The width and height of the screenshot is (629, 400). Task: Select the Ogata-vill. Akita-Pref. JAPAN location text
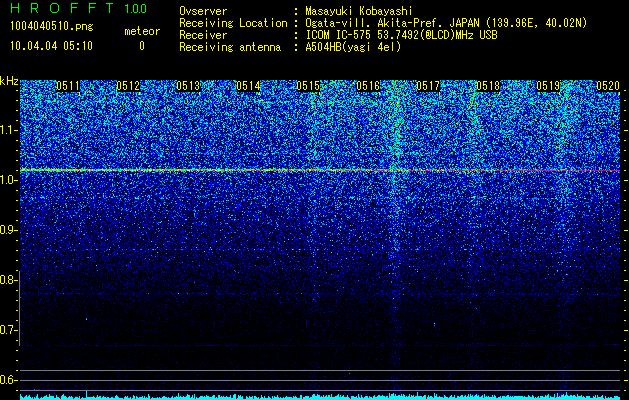[x=446, y=23]
